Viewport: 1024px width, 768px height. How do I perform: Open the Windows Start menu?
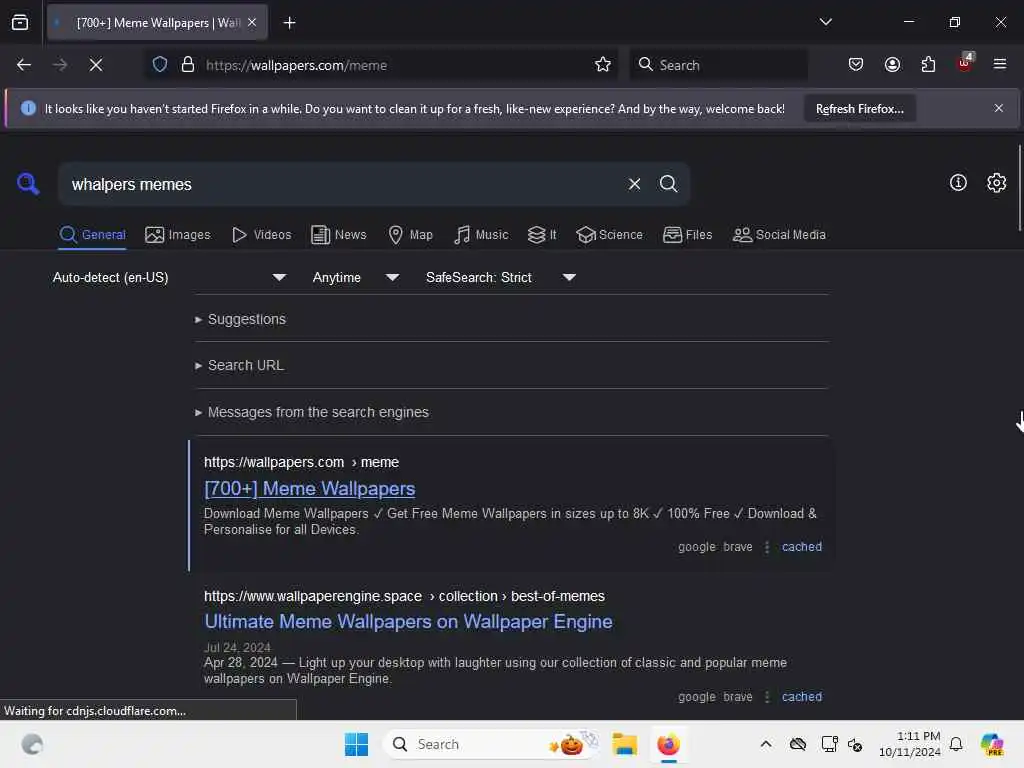pos(357,744)
